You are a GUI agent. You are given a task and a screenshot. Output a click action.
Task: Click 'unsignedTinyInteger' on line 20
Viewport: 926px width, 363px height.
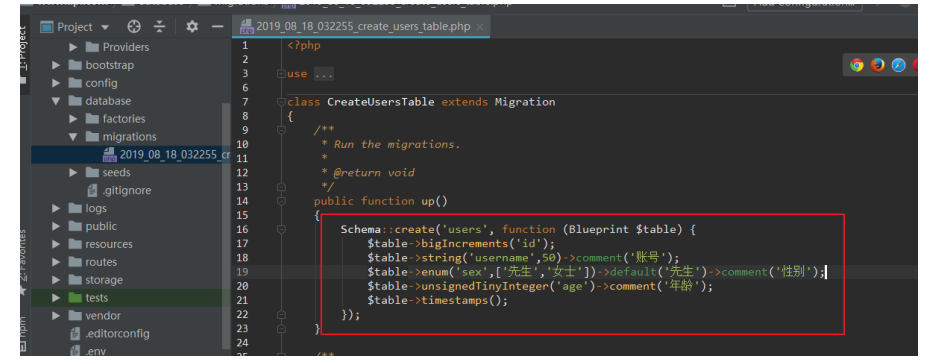point(485,286)
